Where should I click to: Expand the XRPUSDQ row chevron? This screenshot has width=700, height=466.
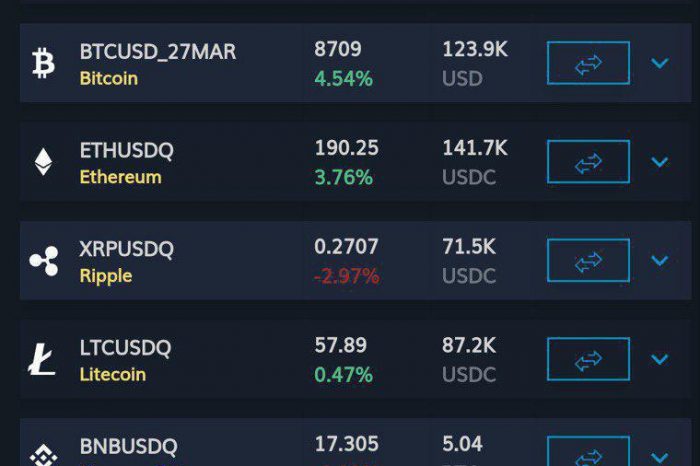[x=660, y=260]
